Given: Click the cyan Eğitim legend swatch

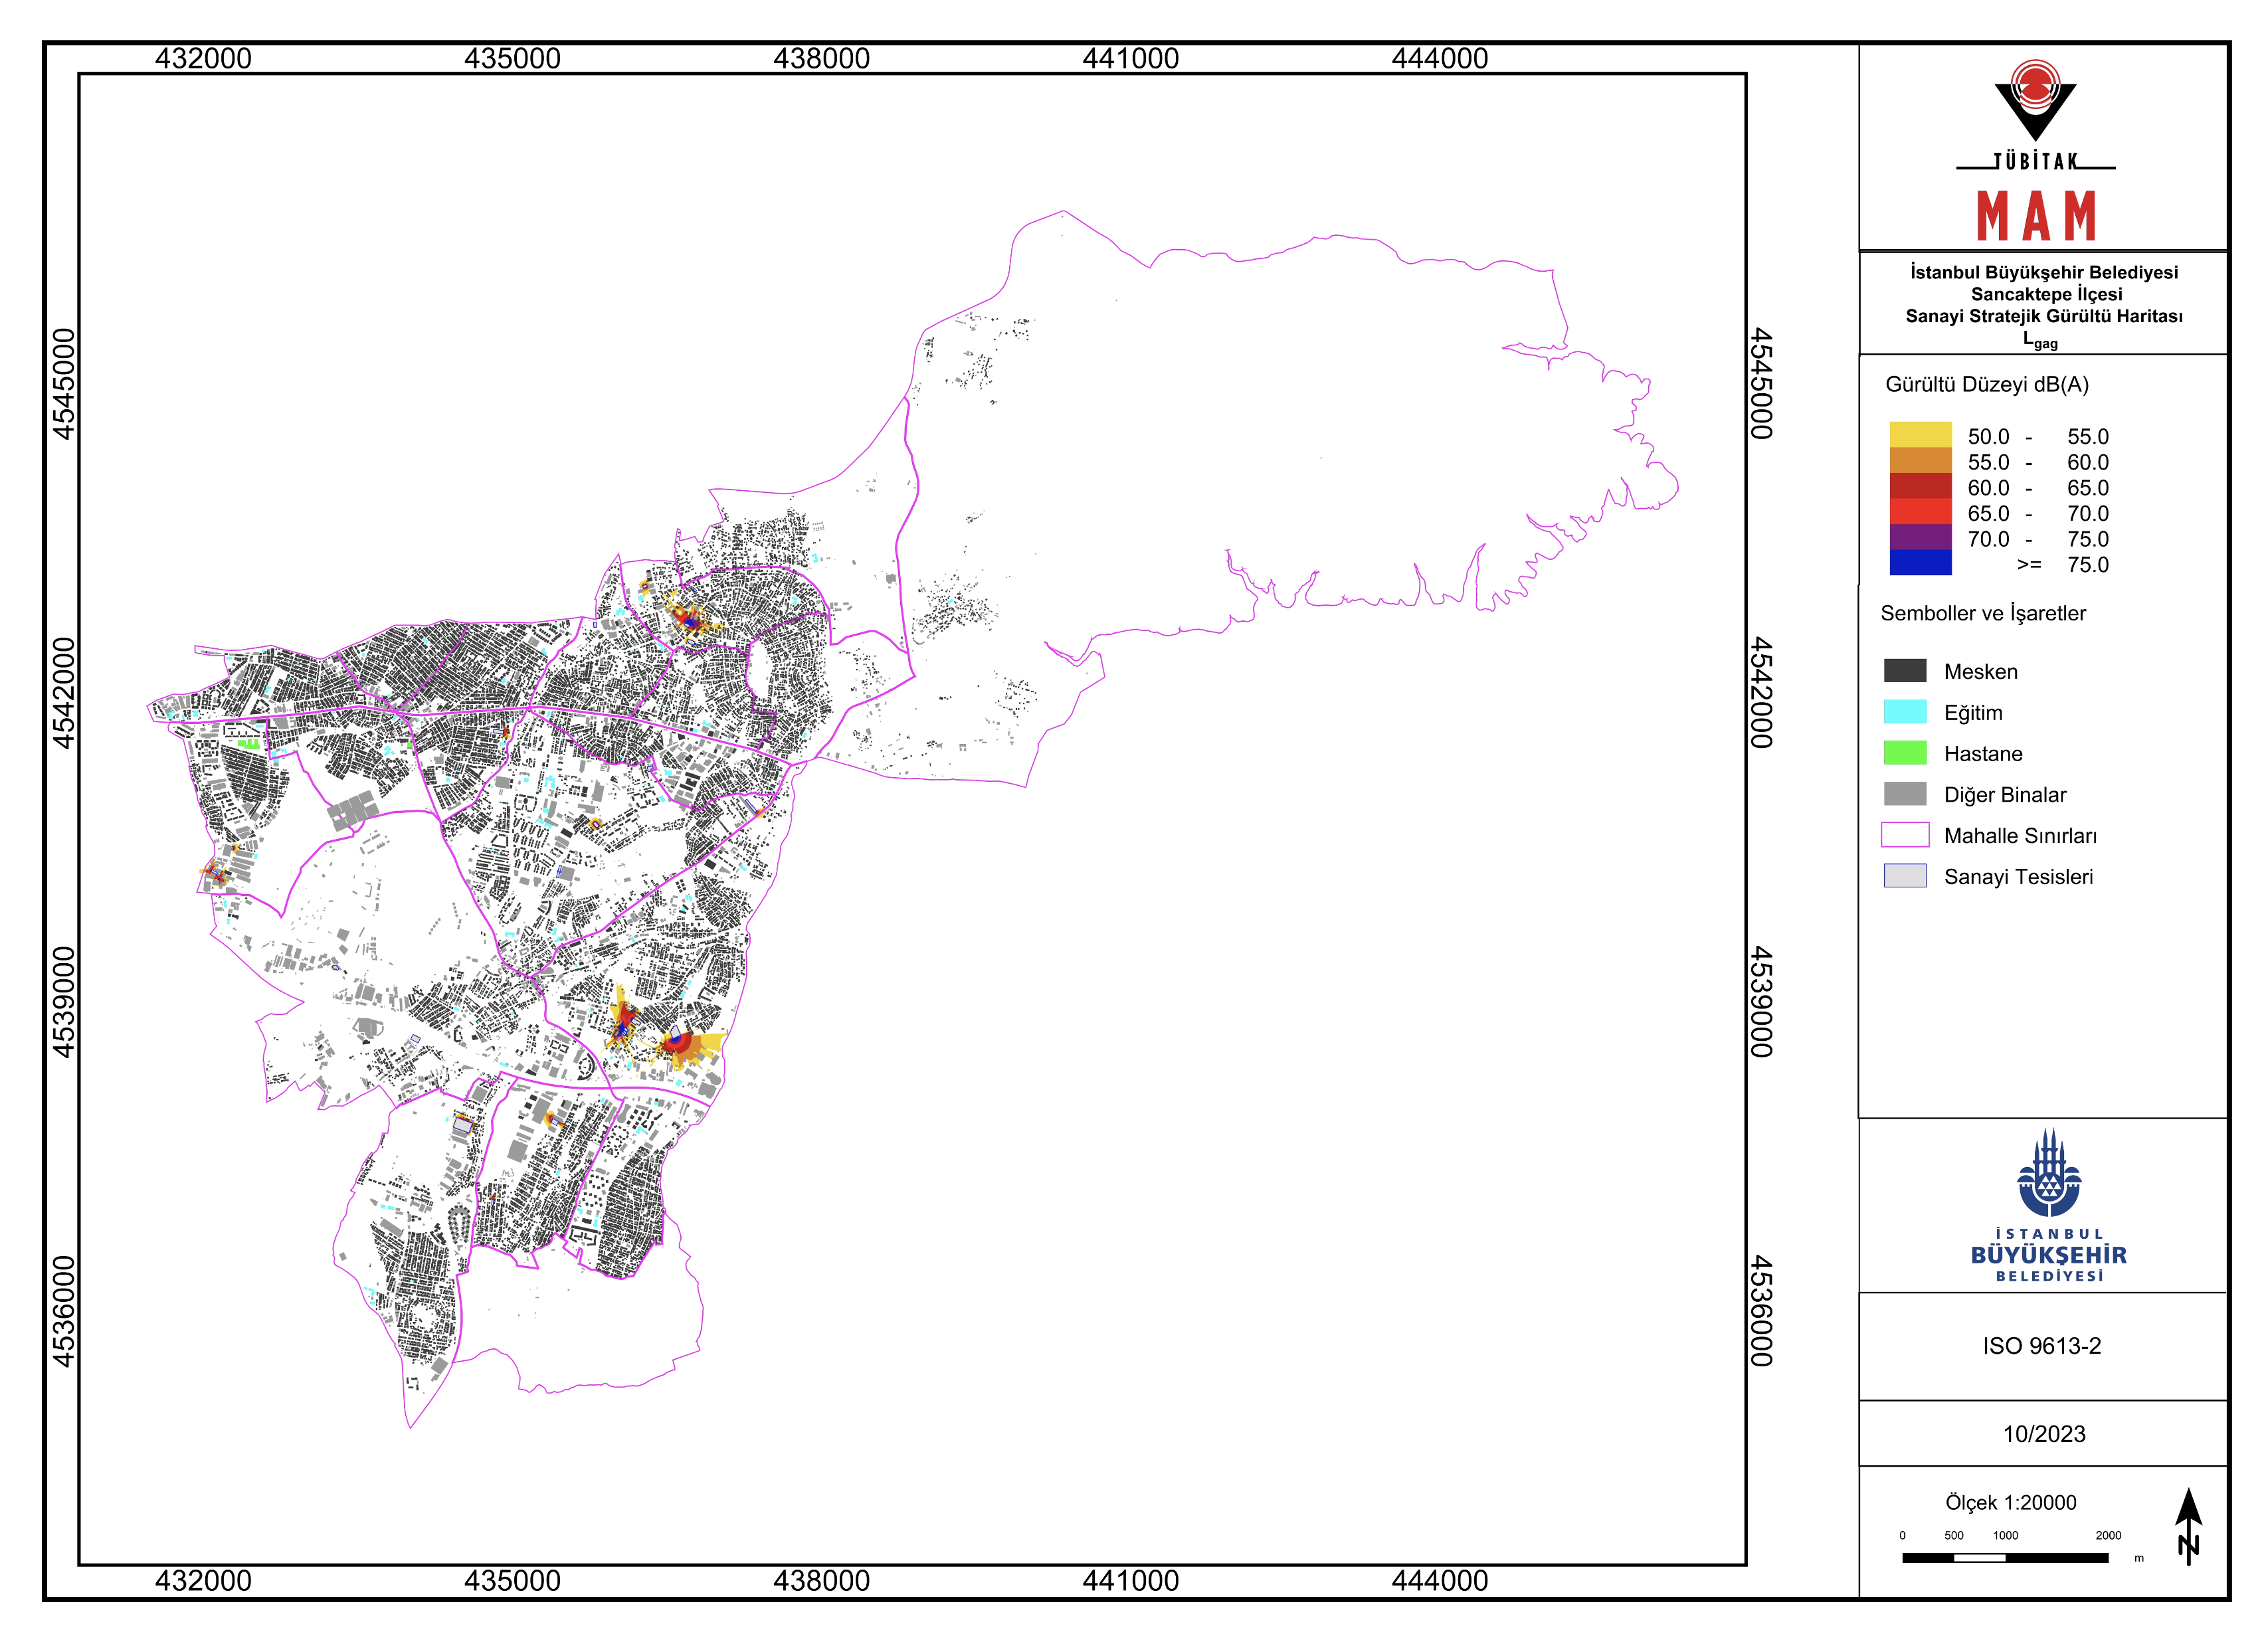Looking at the screenshot, I should click(1905, 711).
